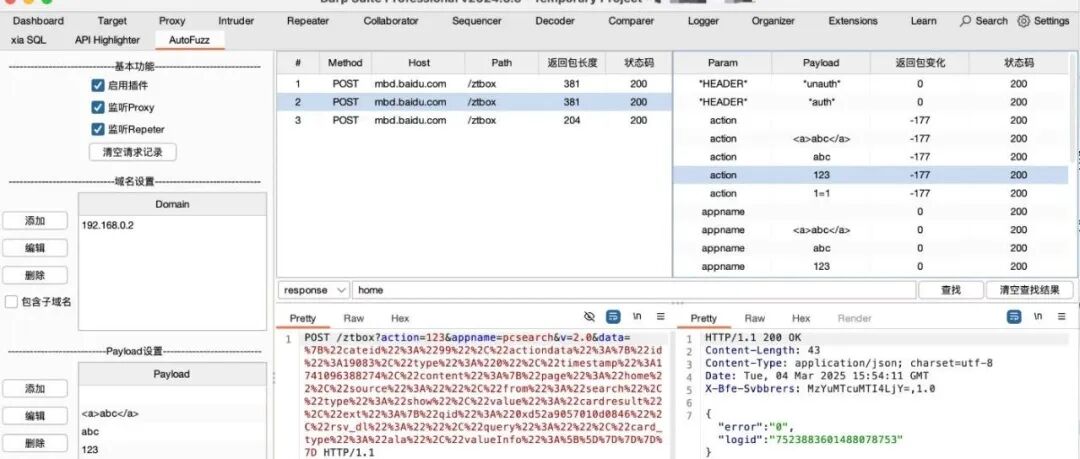Focus the search field containing home

[x=634, y=290]
